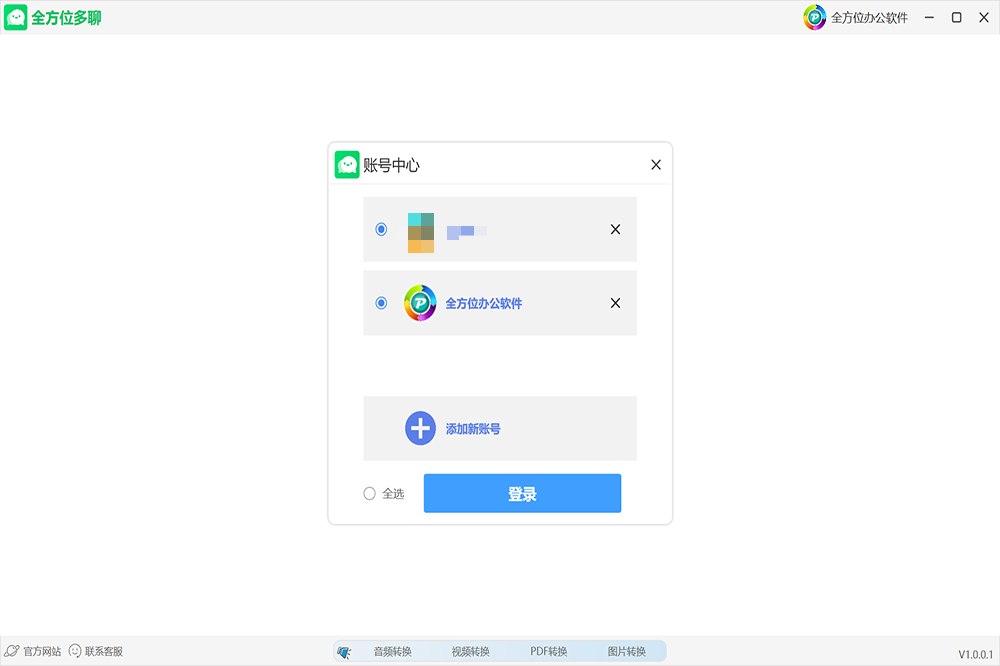Click the 全方位多聊 app logo in the title bar

(x=16, y=17)
